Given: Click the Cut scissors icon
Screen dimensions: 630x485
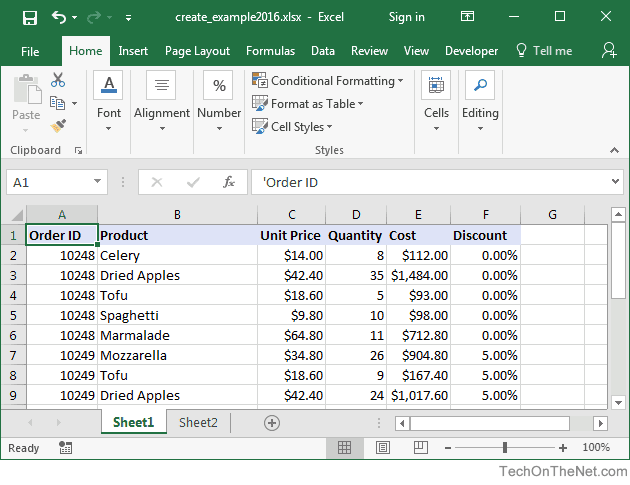Looking at the screenshot, I should point(58,80).
